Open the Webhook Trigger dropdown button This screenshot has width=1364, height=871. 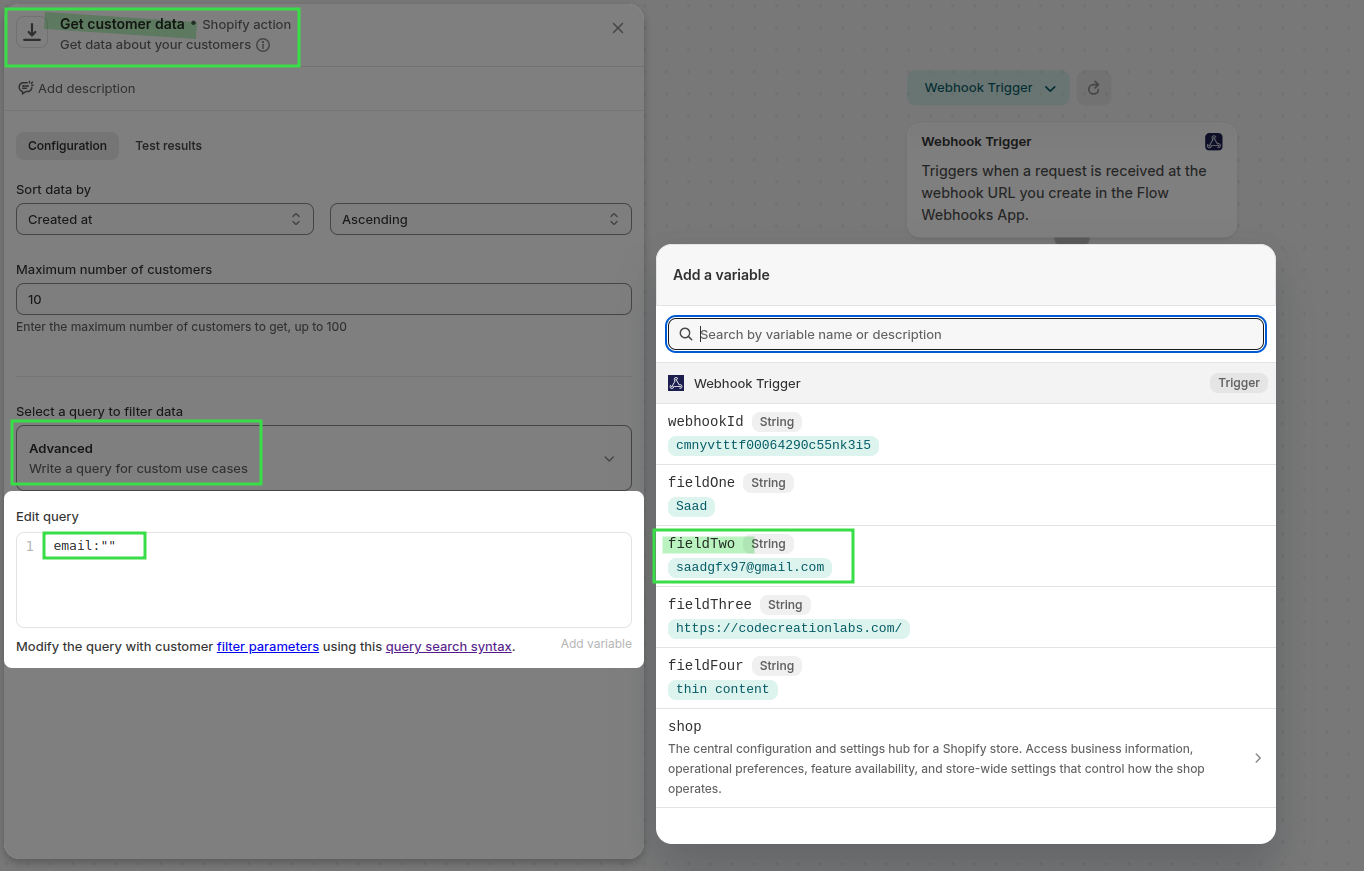pos(988,88)
